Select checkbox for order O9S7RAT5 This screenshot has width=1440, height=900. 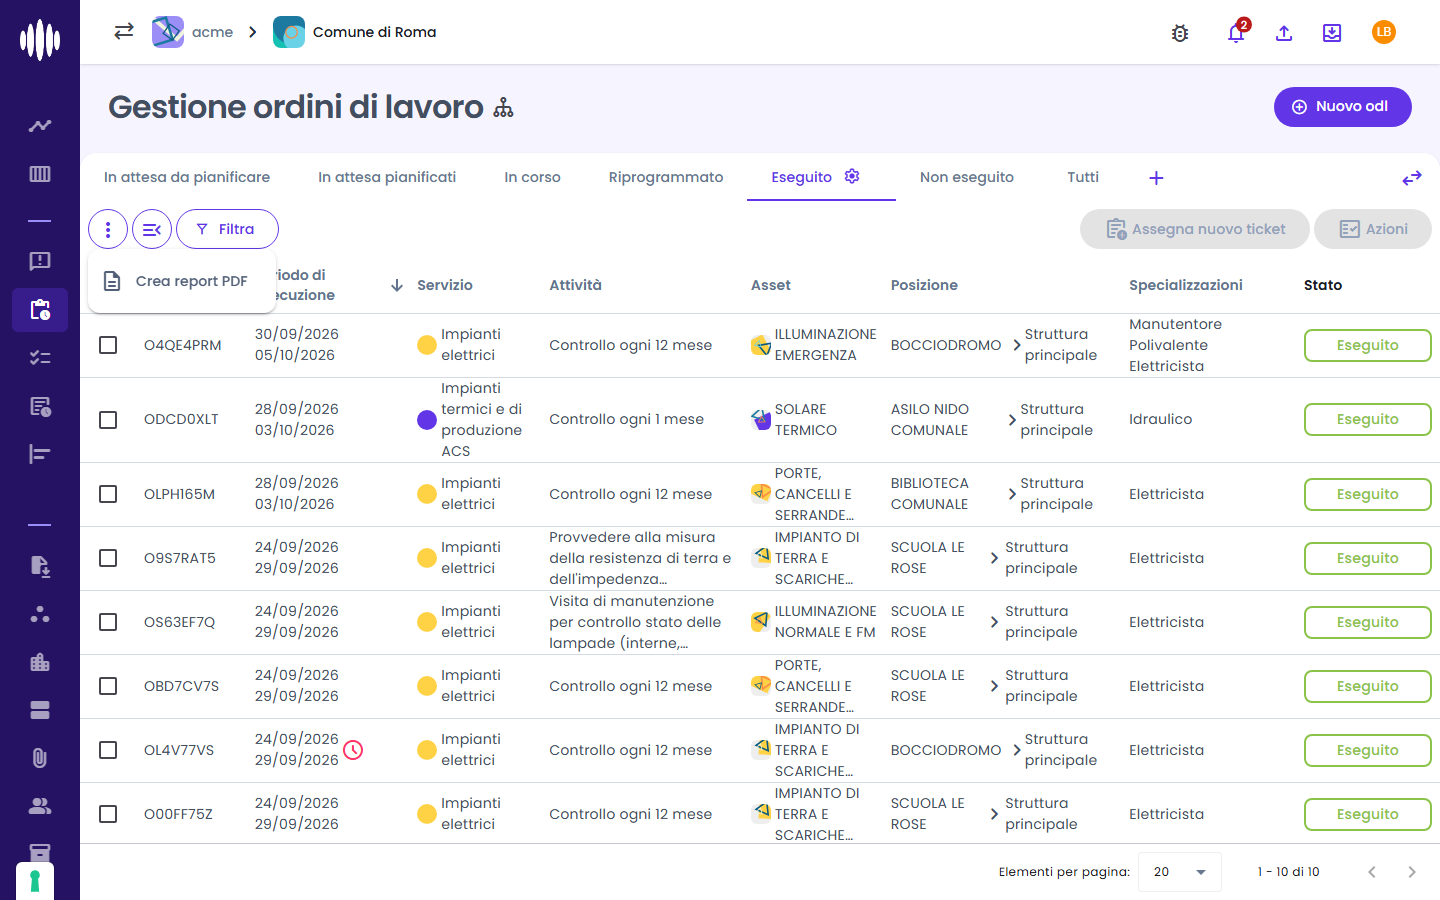108,558
